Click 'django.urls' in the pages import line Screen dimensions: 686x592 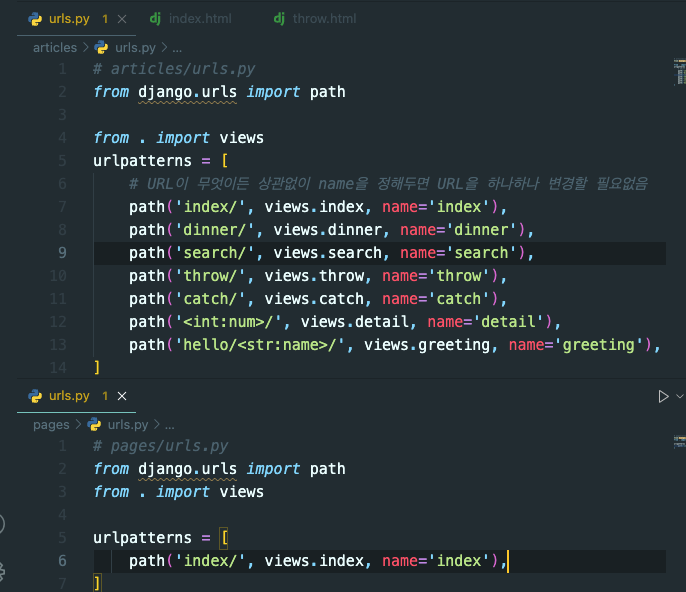coord(187,469)
